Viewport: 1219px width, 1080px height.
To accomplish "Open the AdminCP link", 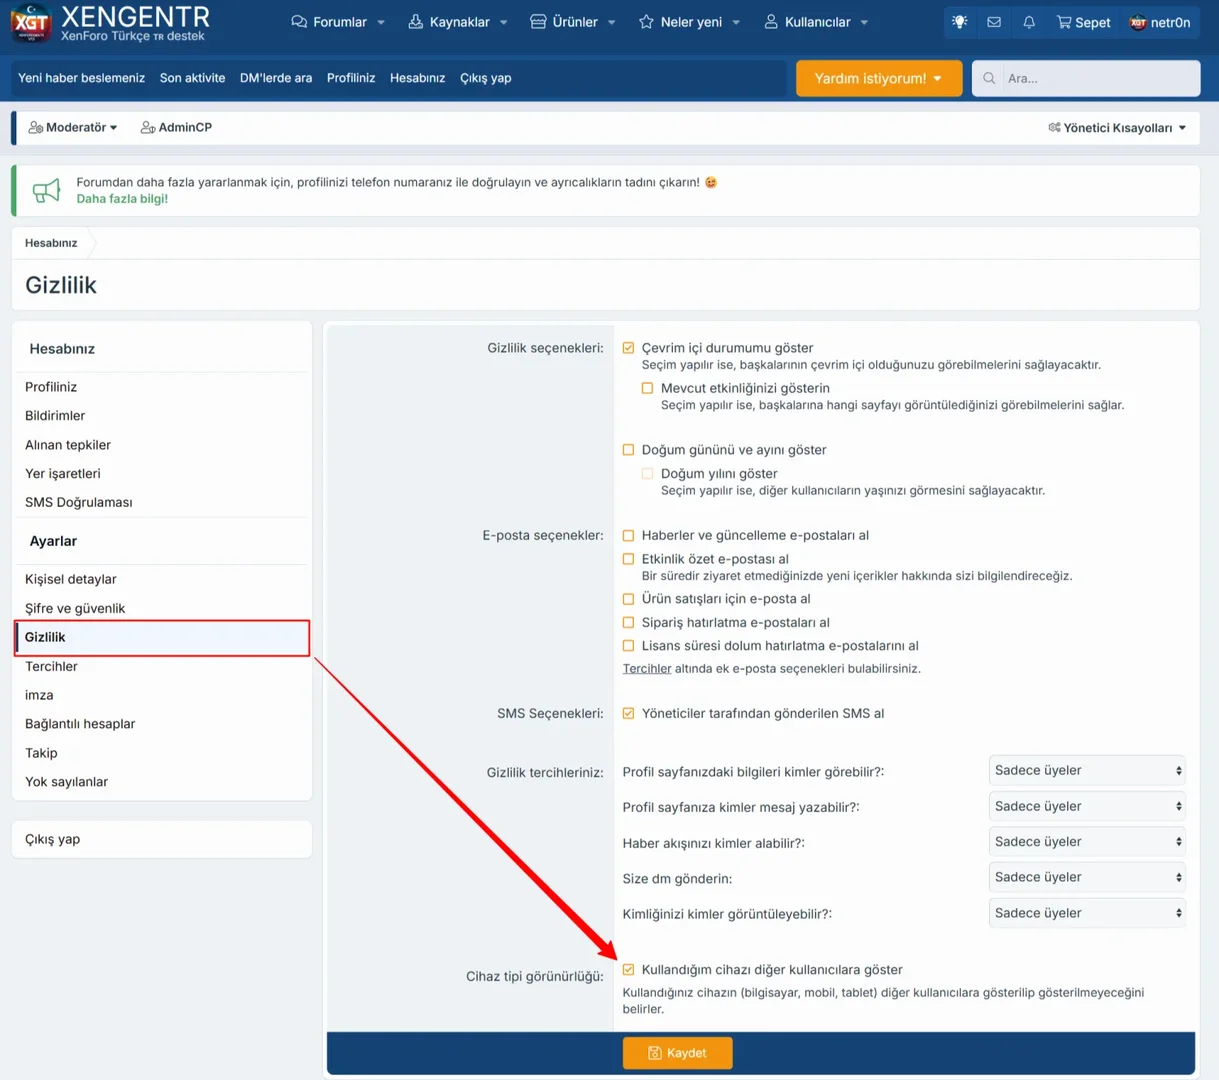I will click(177, 128).
